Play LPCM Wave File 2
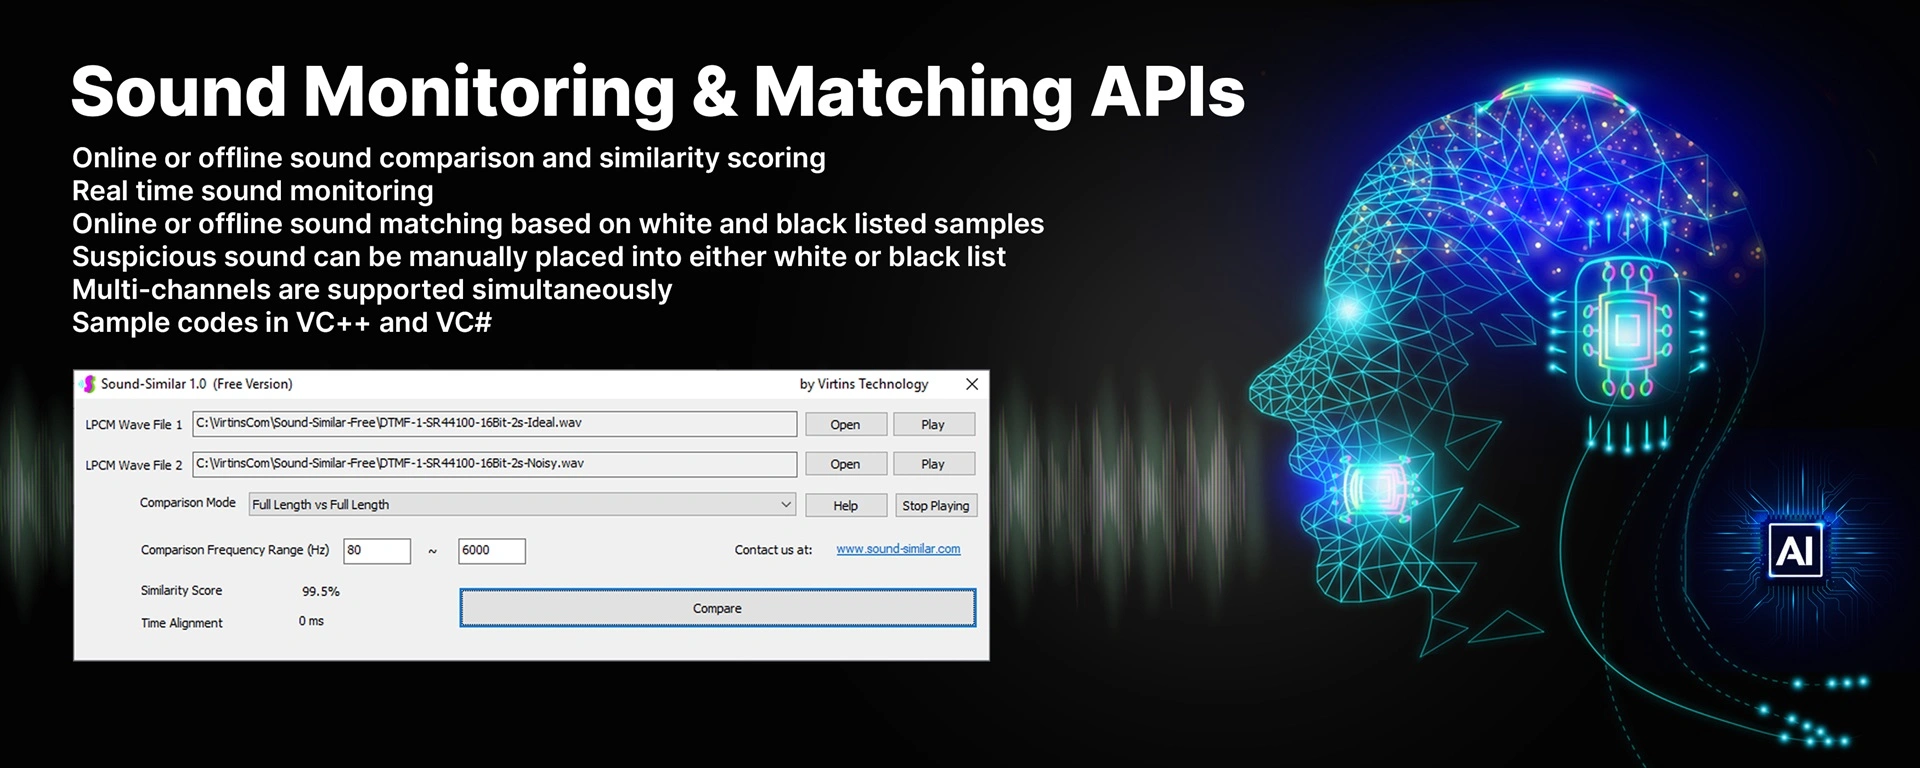 (932, 464)
